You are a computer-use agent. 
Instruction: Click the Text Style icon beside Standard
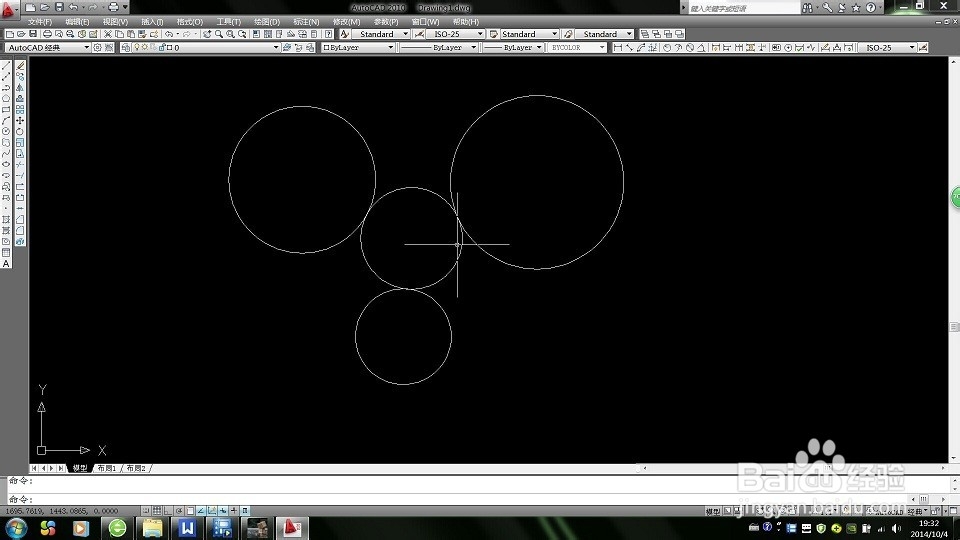[345, 34]
